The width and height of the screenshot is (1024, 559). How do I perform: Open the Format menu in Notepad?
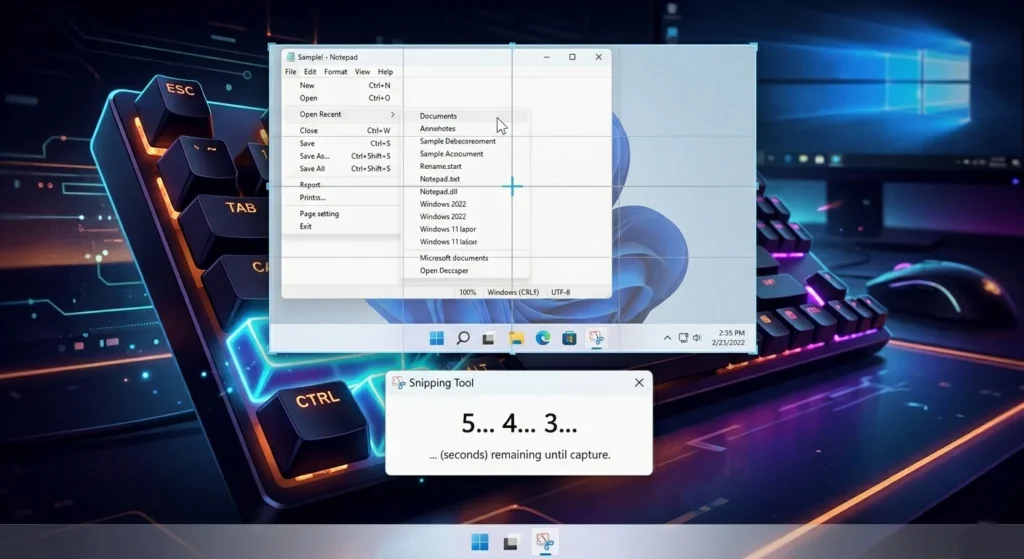point(336,72)
